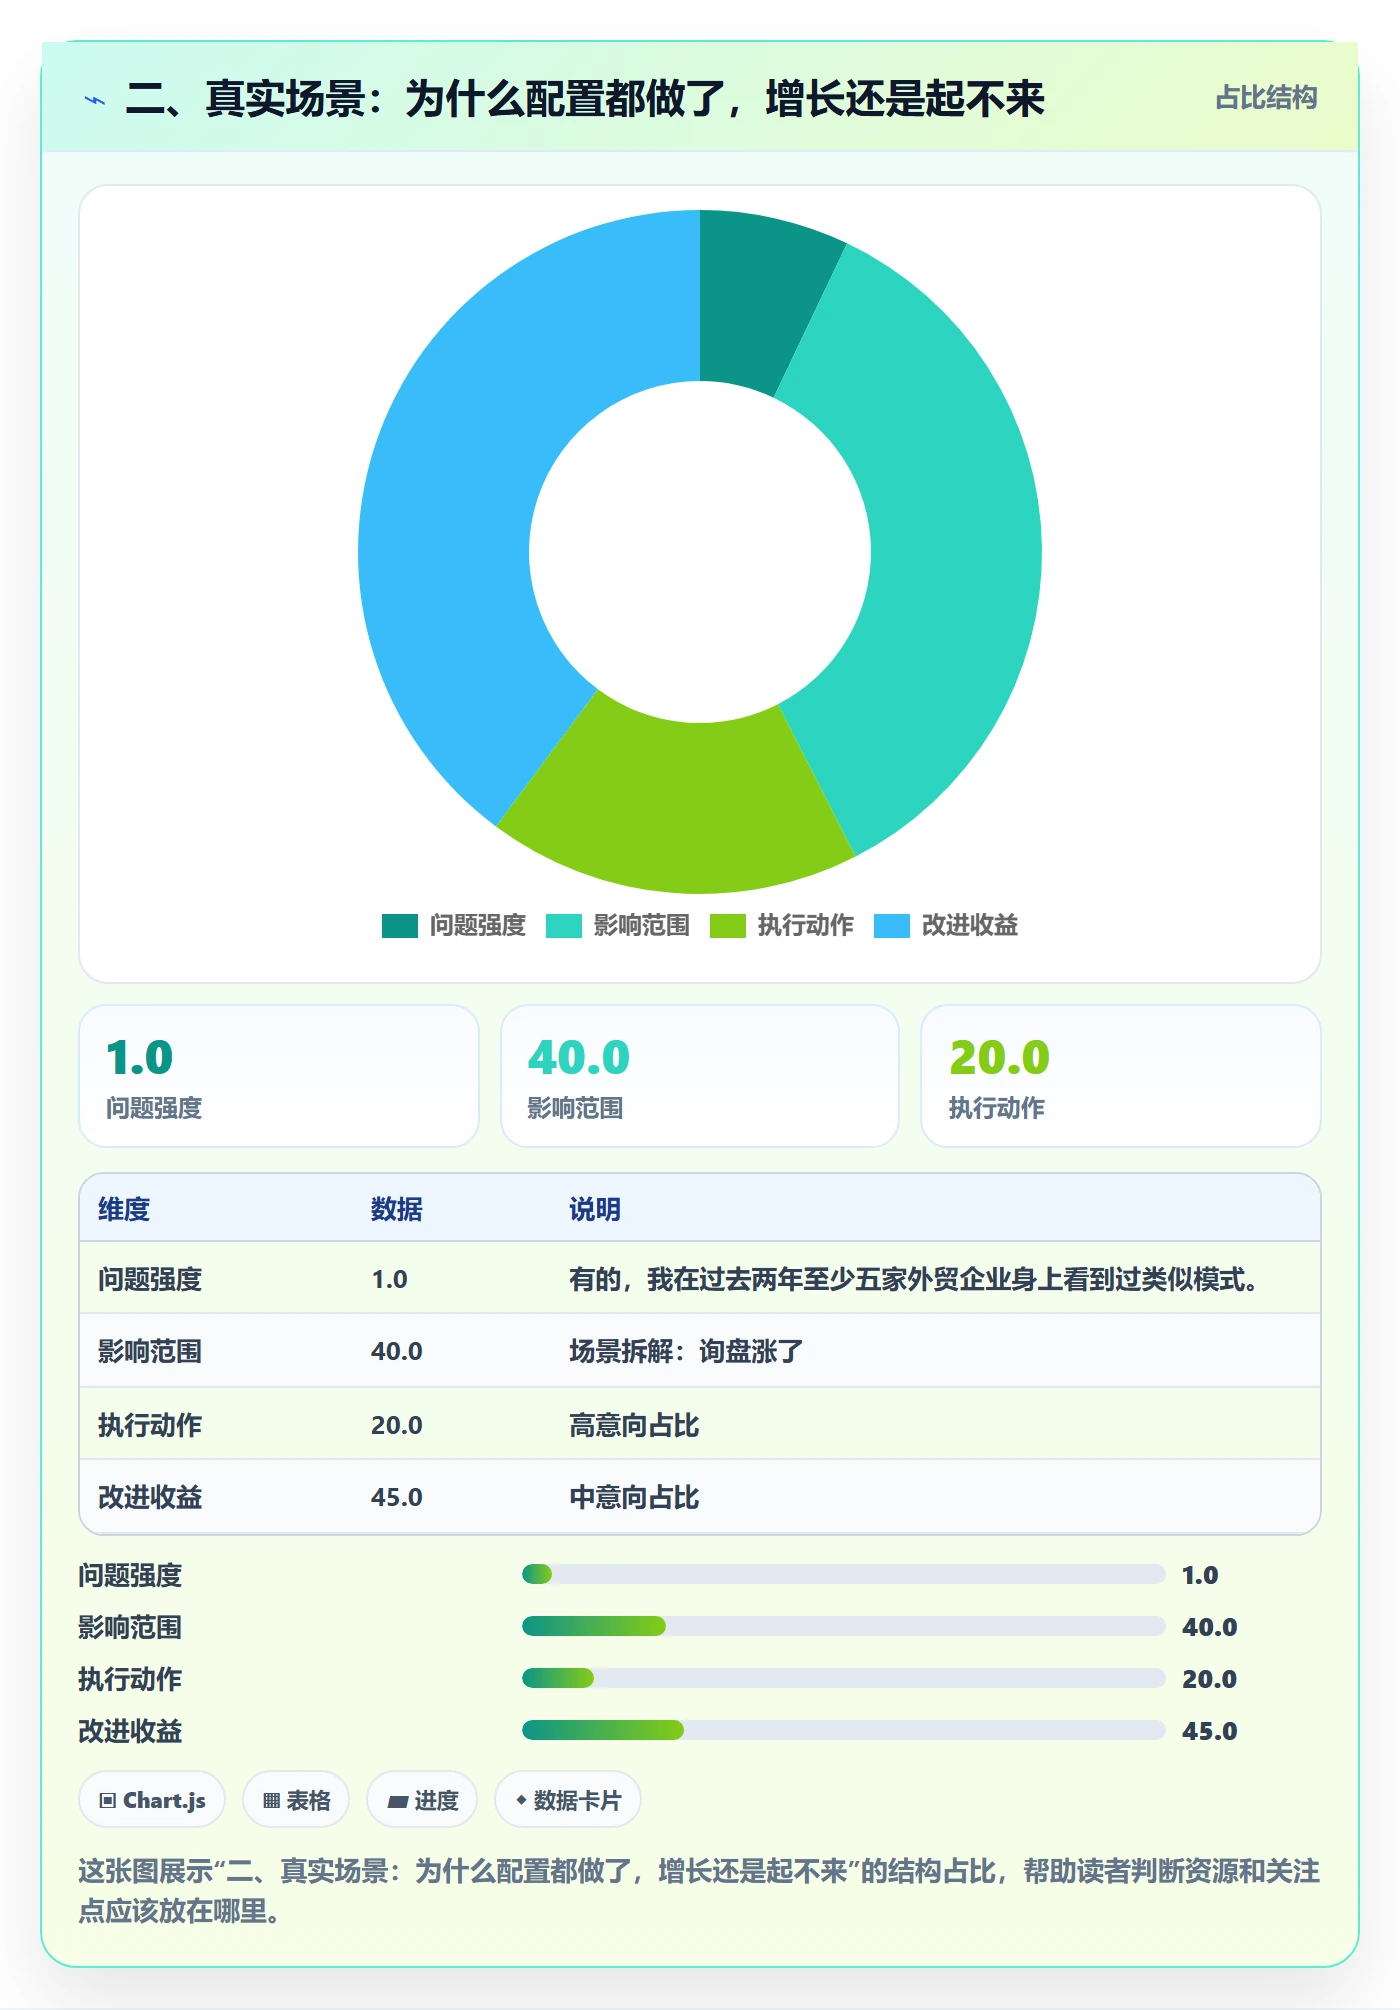This screenshot has height=2010, width=1400.
Task: Click the 表格 tag chip
Action: (x=296, y=1800)
